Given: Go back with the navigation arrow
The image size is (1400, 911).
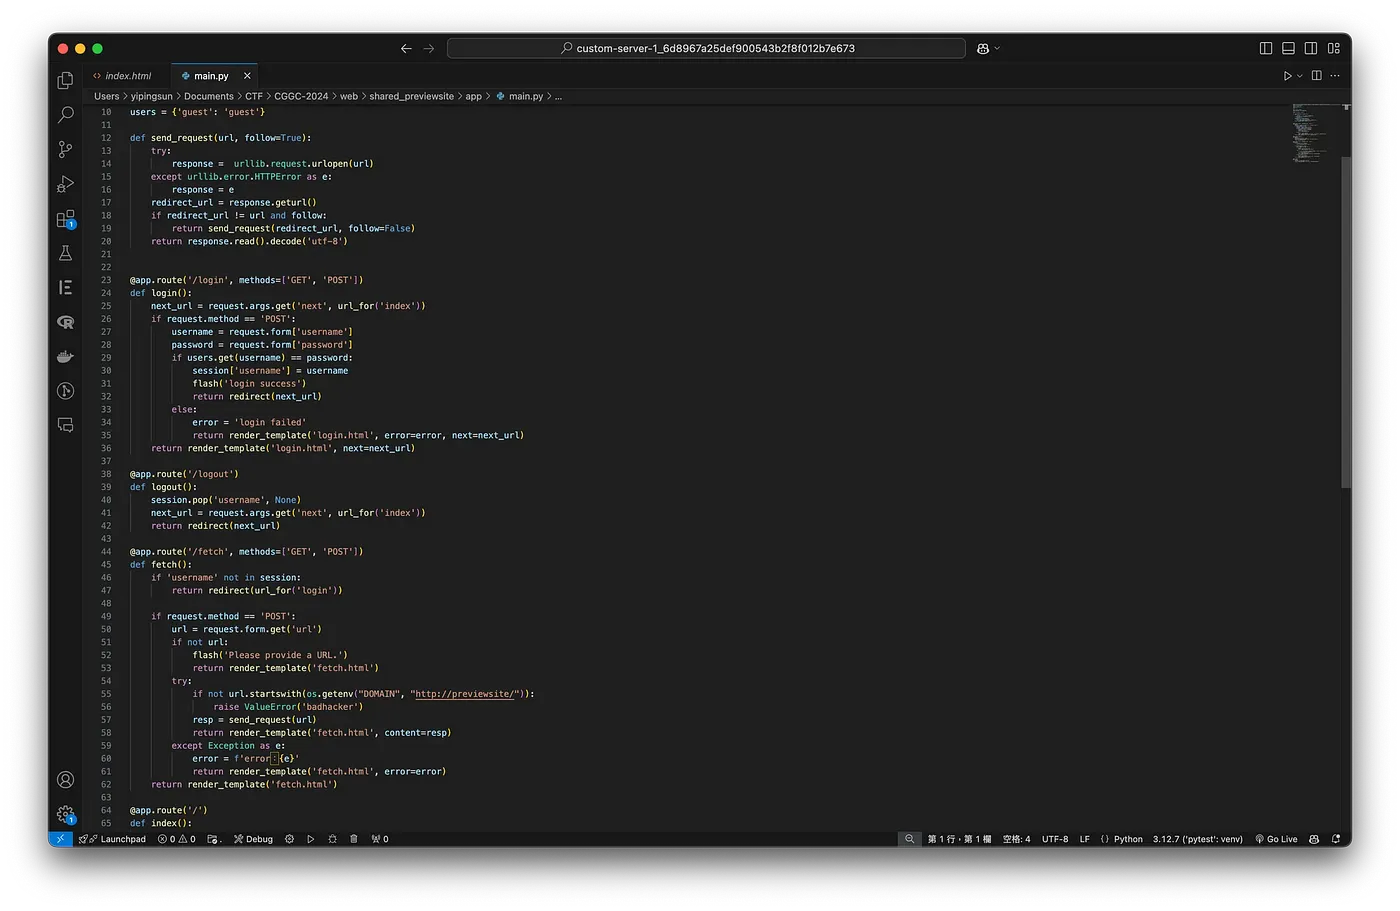Looking at the screenshot, I should pos(406,48).
